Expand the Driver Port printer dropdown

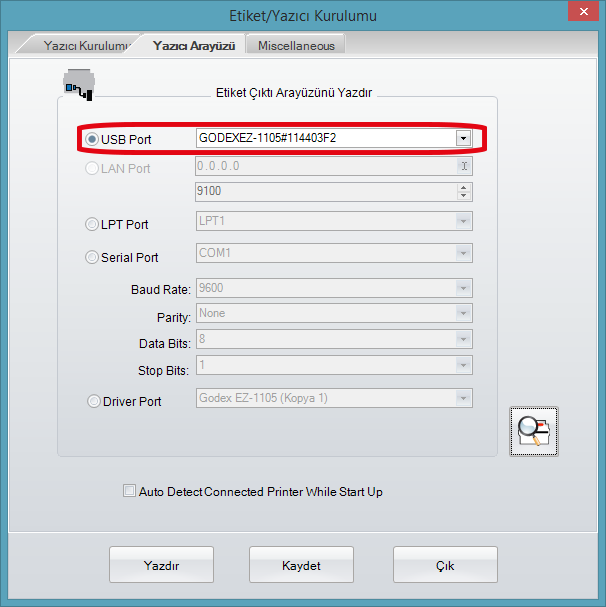point(463,398)
